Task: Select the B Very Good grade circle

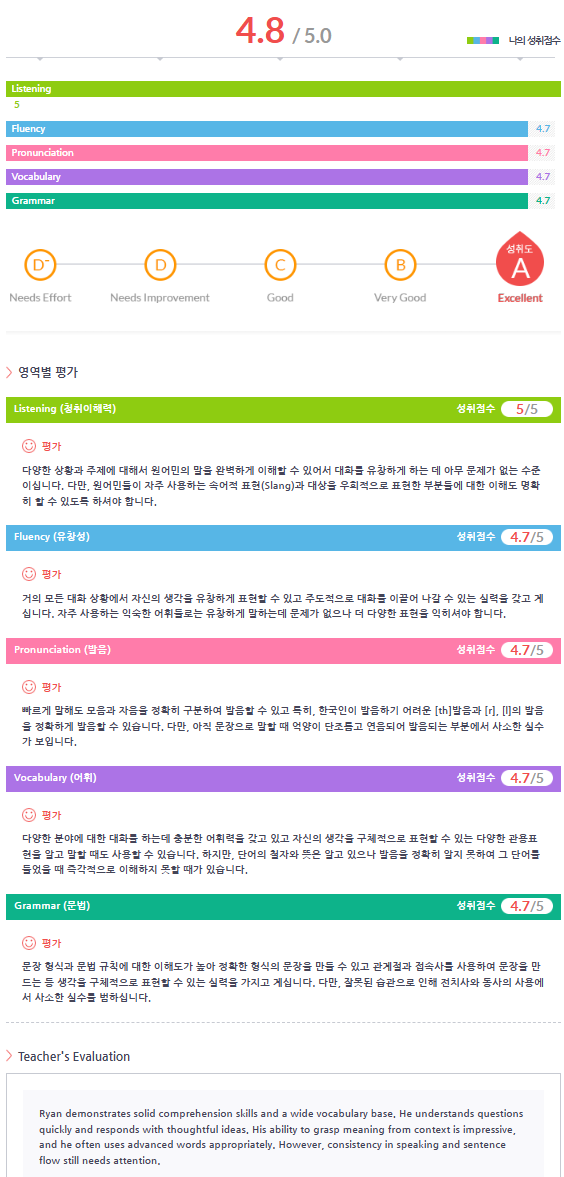Action: [400, 265]
